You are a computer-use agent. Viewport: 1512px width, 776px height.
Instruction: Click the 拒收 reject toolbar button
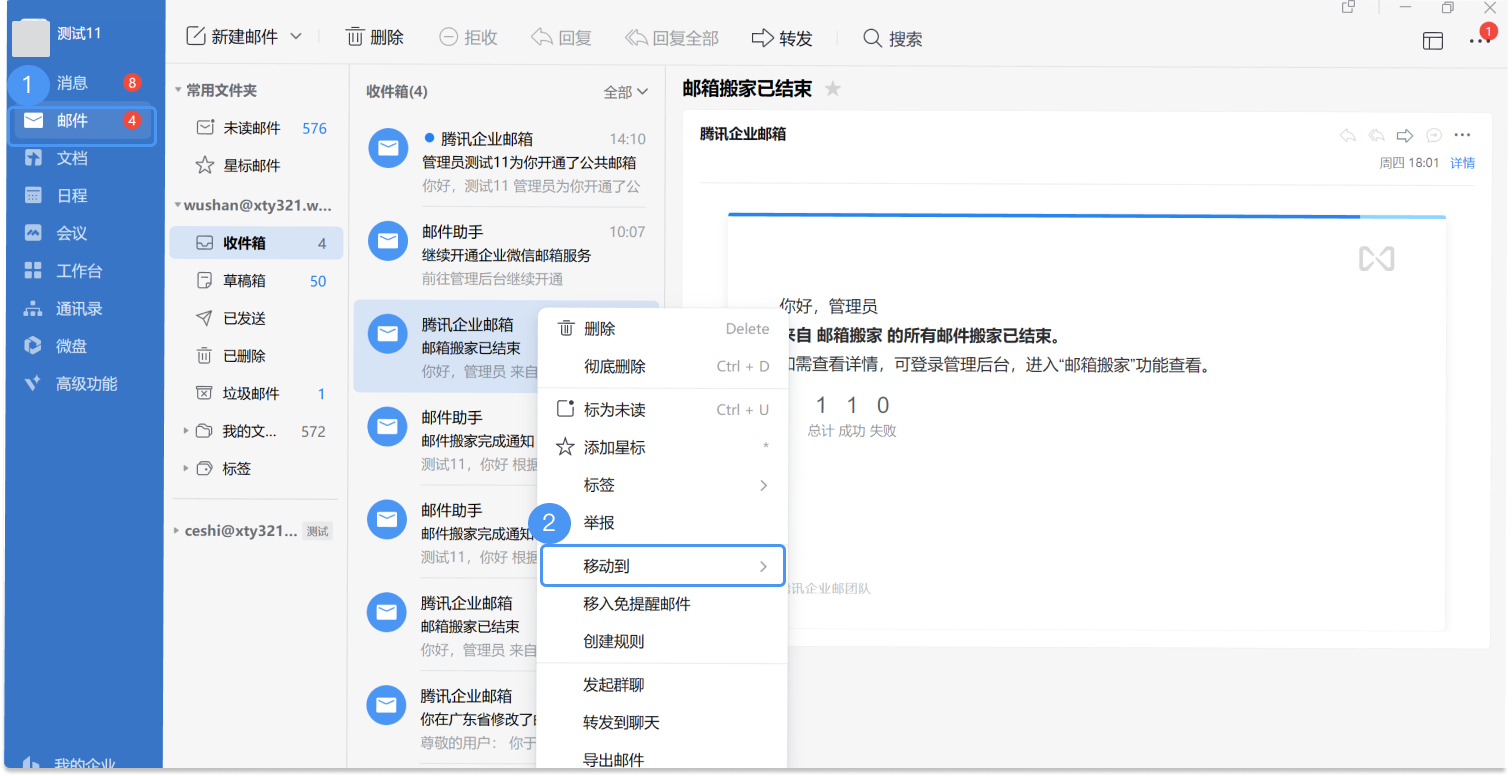click(x=468, y=38)
